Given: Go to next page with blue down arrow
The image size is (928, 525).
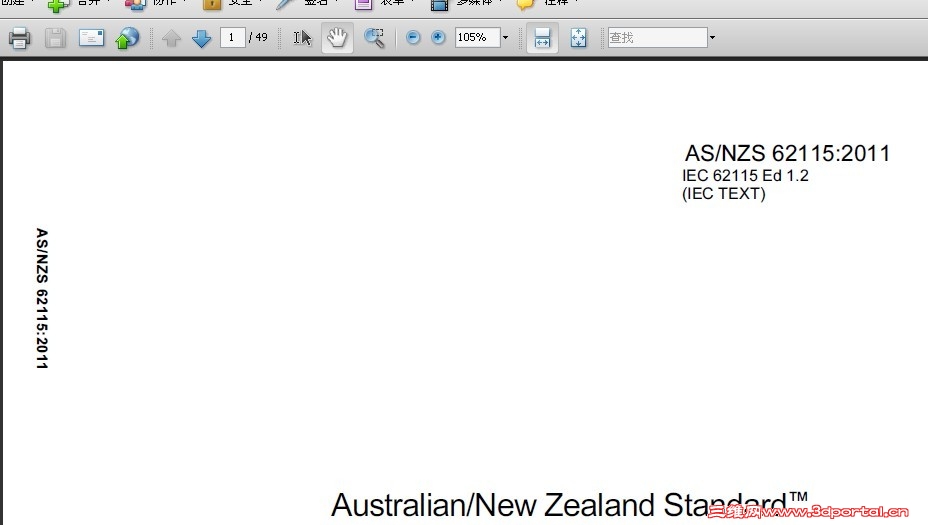Looking at the screenshot, I should (x=202, y=38).
